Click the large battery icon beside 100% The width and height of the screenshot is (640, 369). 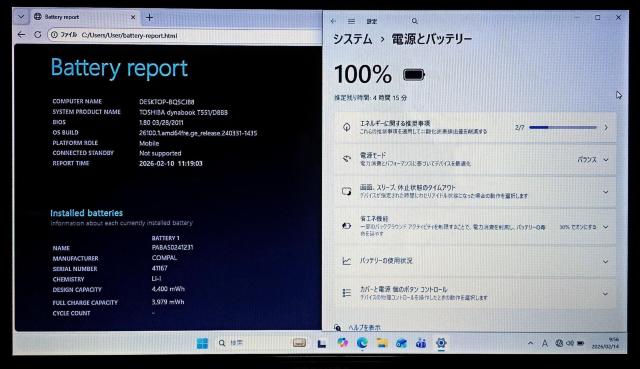[414, 75]
